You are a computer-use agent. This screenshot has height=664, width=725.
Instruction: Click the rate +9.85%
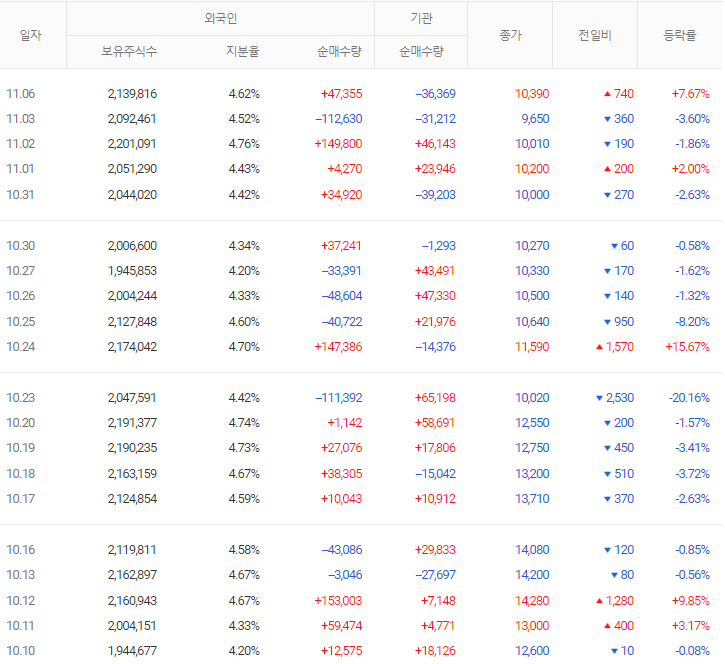coord(691,600)
